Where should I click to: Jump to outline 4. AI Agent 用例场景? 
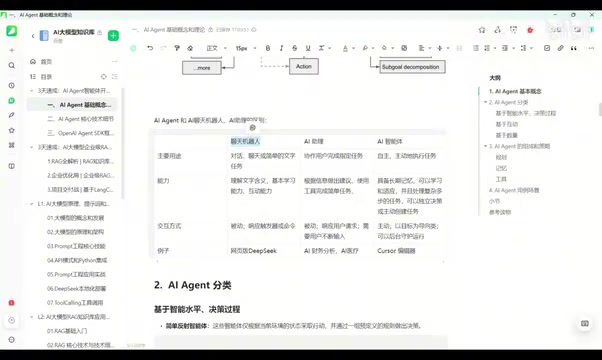[514, 190]
